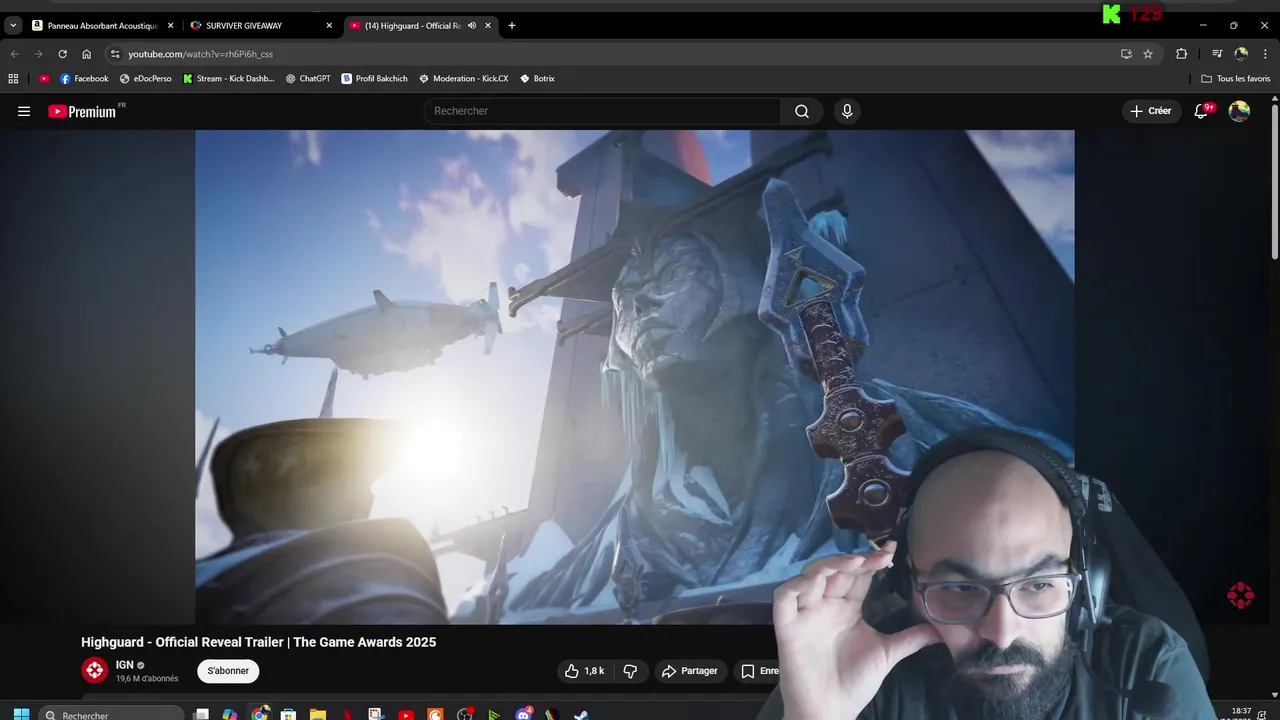
Task: Click the Highguard Official Reveal Trailer title
Action: (x=258, y=642)
